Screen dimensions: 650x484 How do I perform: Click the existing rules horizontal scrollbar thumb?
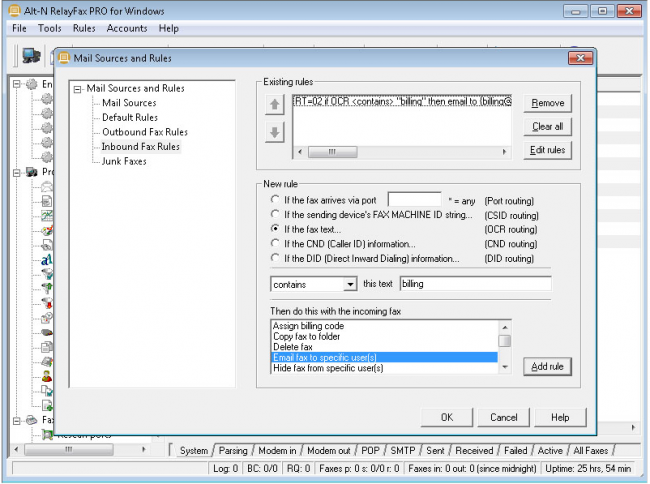pyautogui.click(x=332, y=152)
